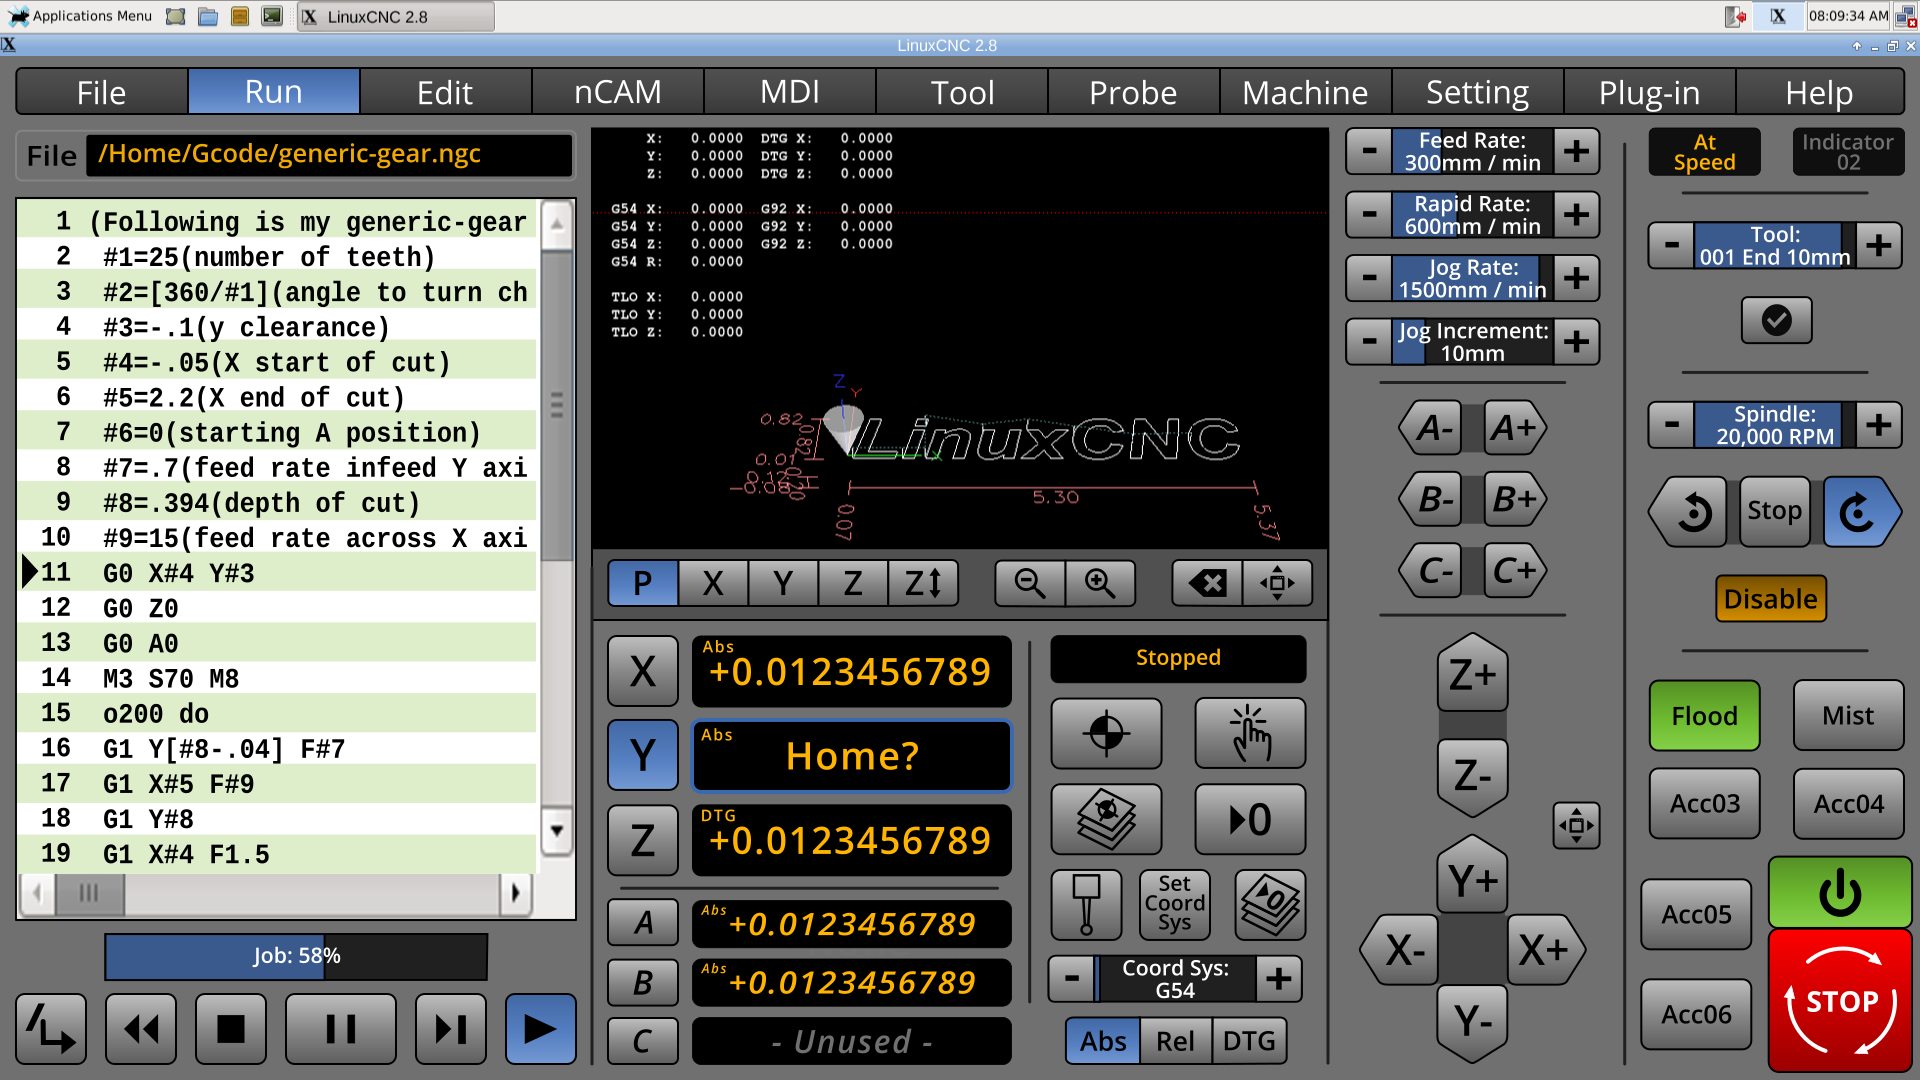Image resolution: width=1920 pixels, height=1080 pixels.
Task: Click the tool probe touch icon
Action: tap(1087, 904)
